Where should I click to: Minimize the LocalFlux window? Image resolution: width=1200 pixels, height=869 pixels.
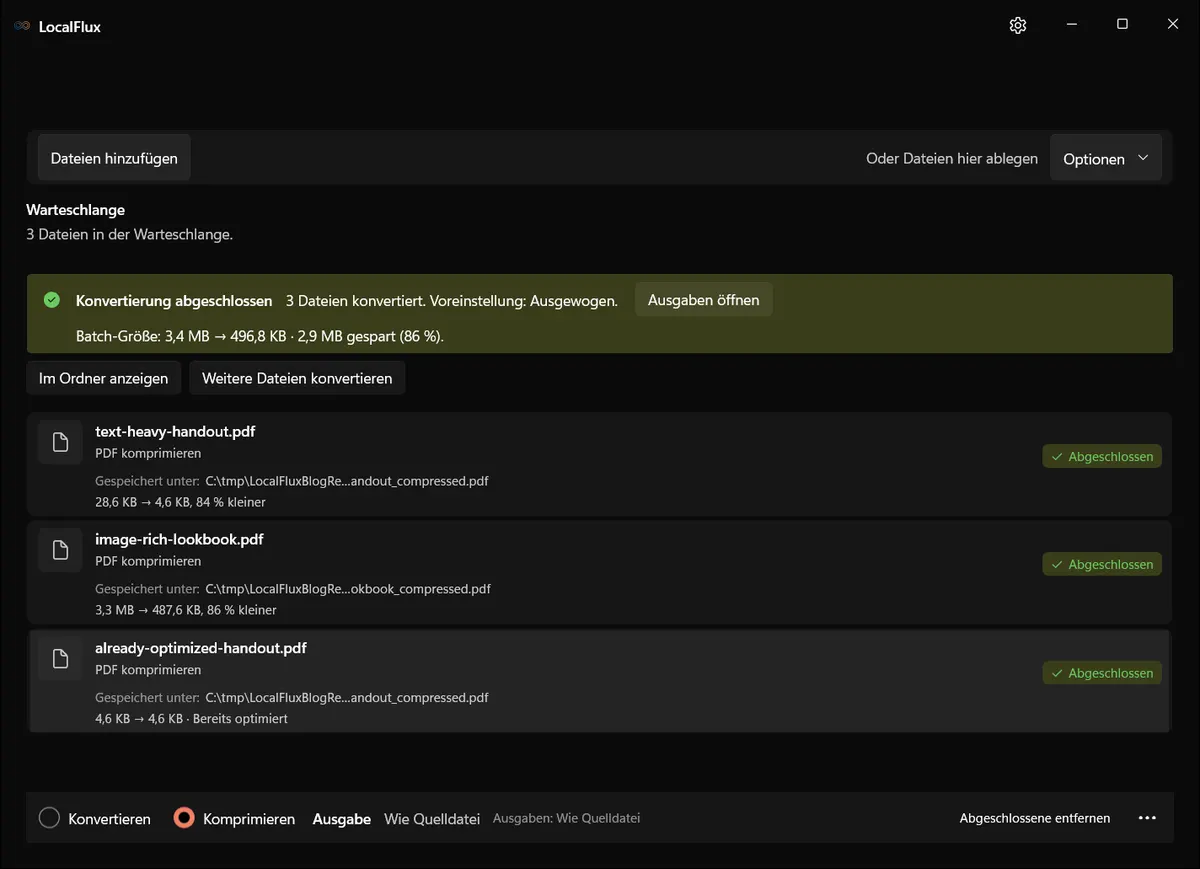pos(1071,24)
